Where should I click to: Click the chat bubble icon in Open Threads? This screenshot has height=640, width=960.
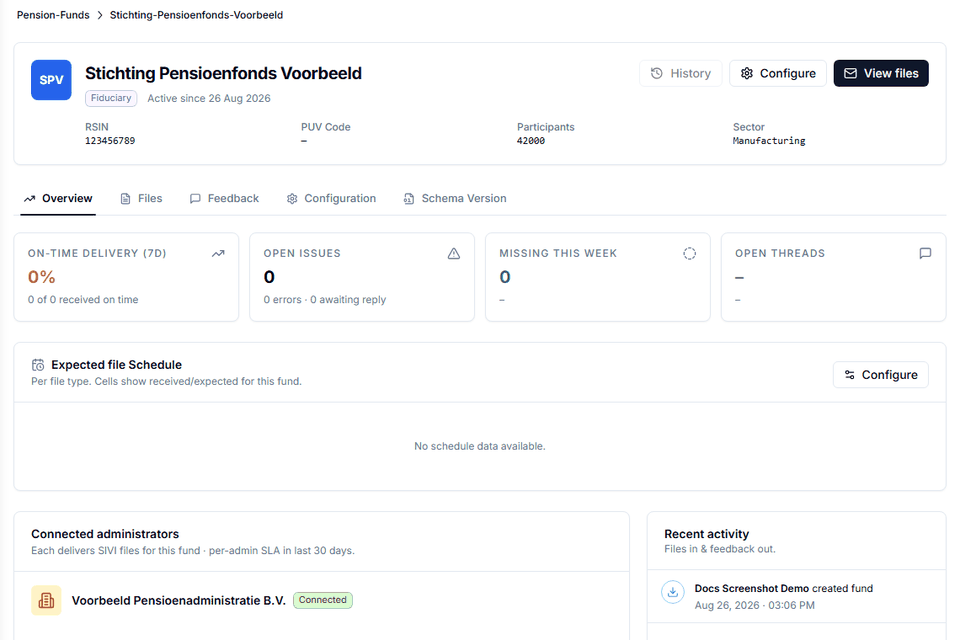click(x=925, y=254)
